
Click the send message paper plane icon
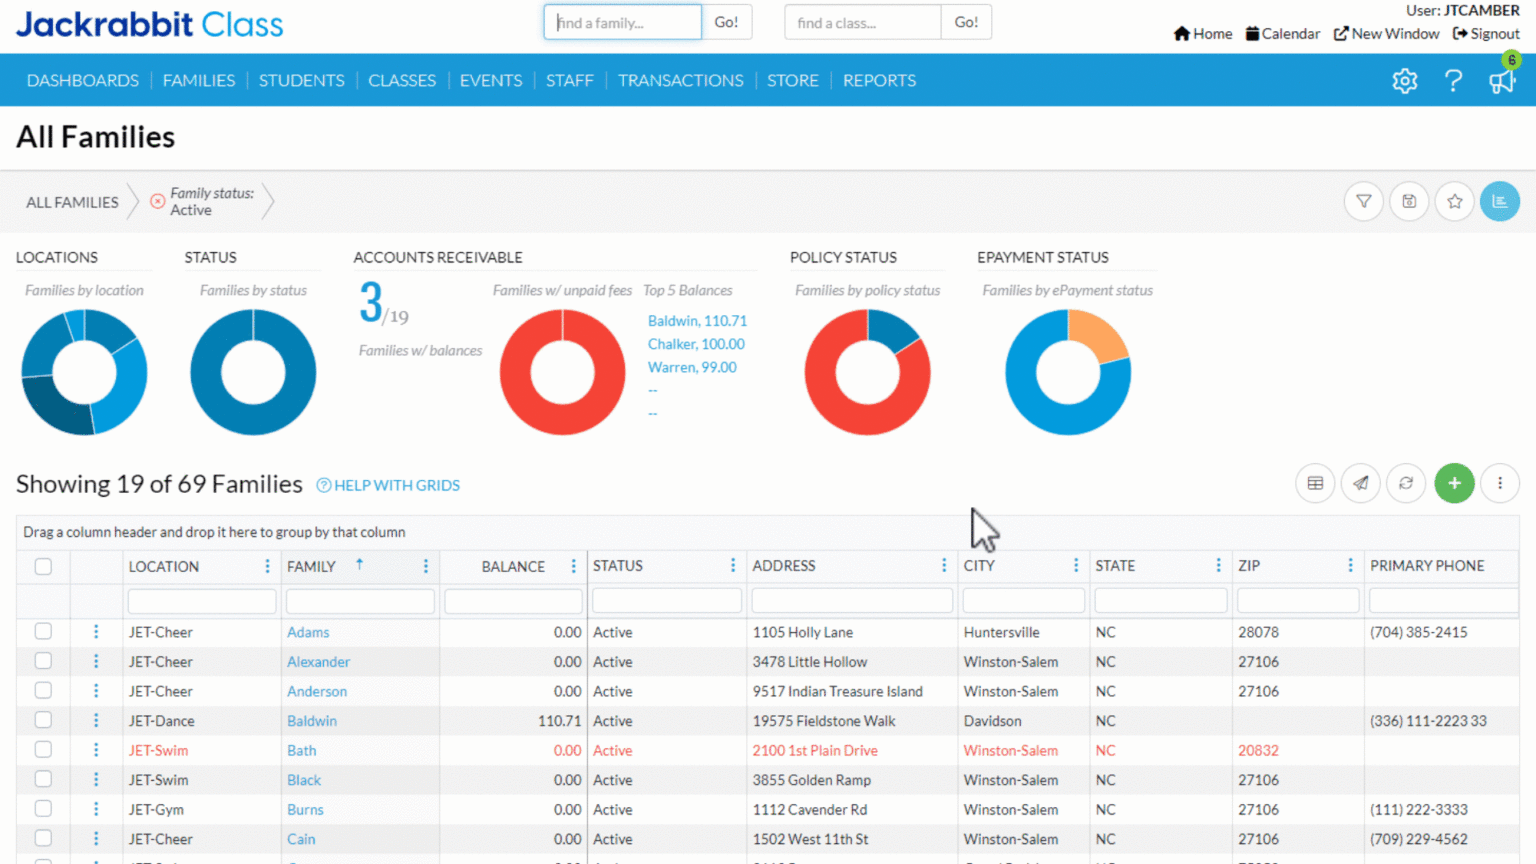click(x=1360, y=484)
